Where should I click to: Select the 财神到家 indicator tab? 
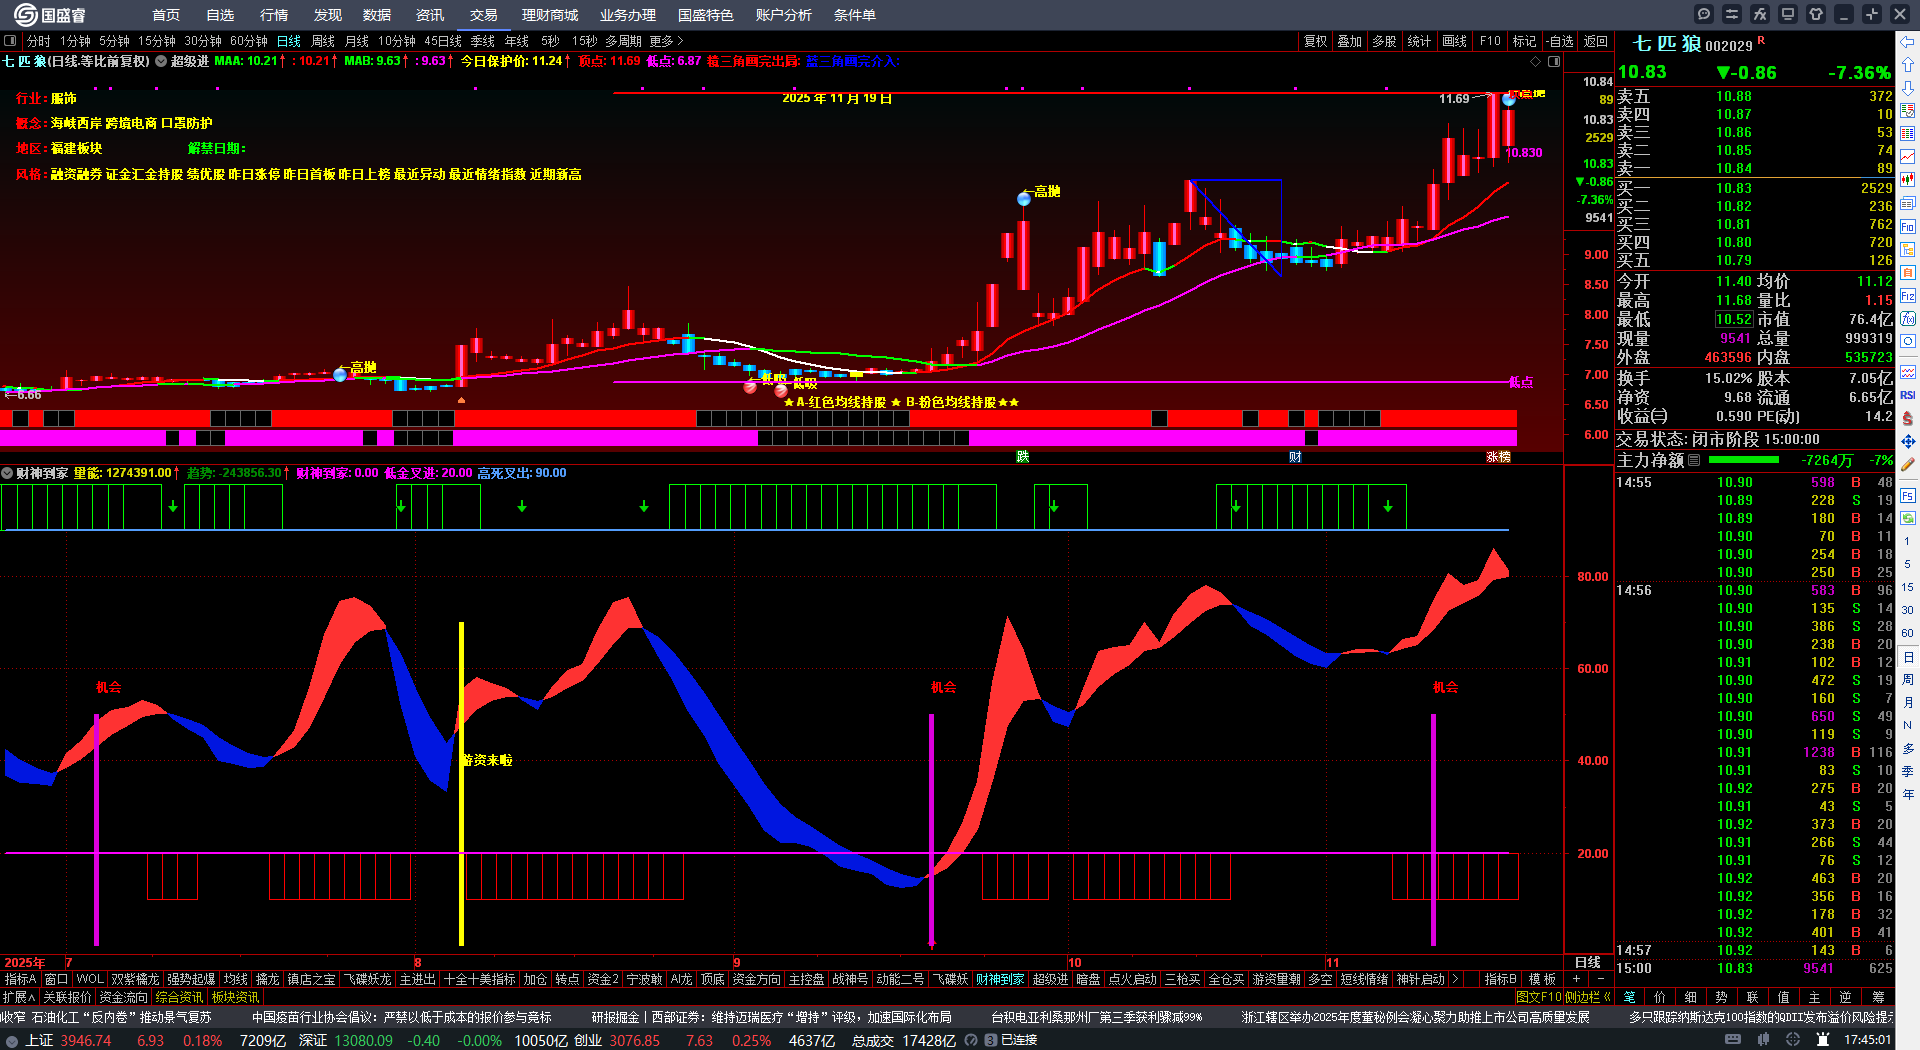1000,979
